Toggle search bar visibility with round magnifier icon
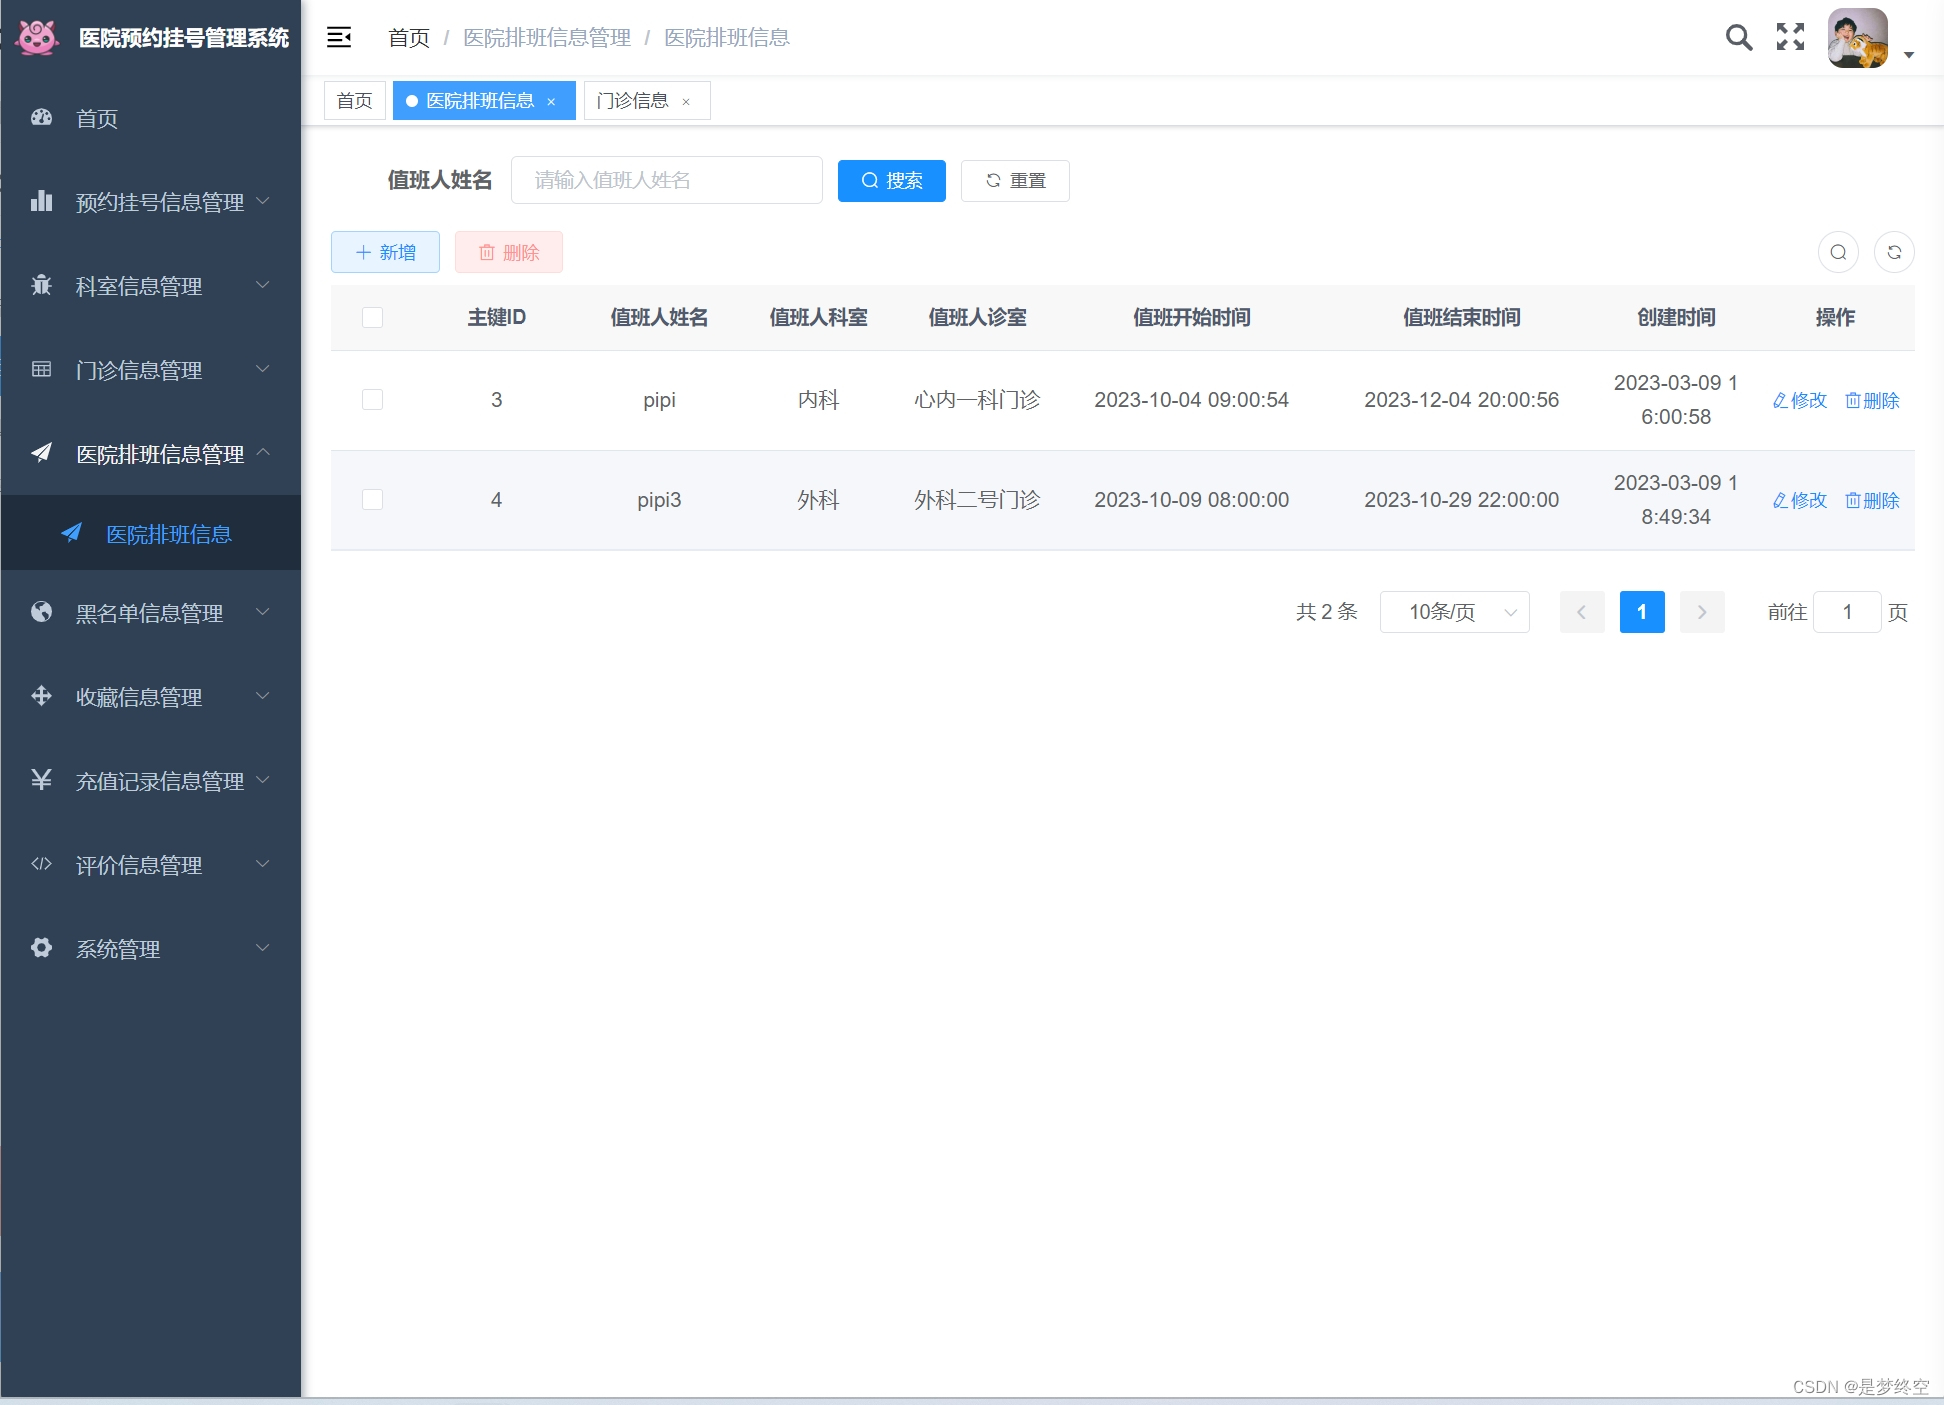This screenshot has height=1405, width=1944. [1838, 252]
